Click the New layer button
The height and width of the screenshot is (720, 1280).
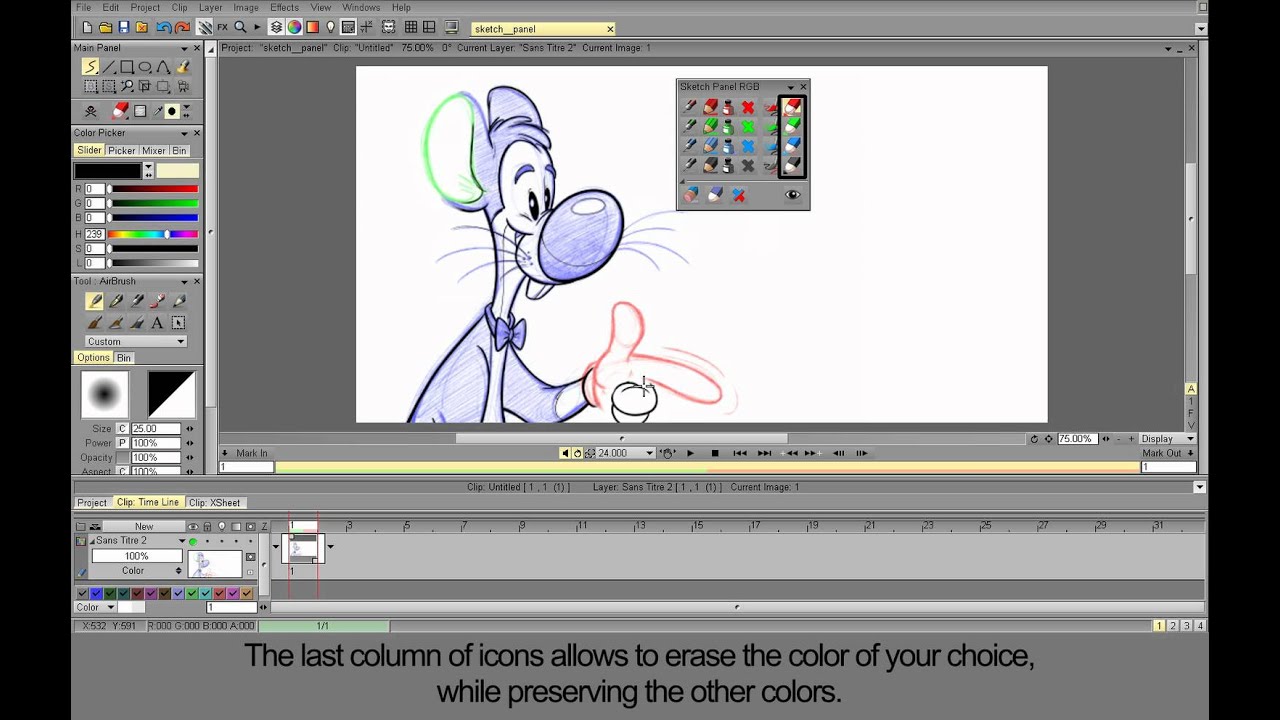tap(144, 526)
